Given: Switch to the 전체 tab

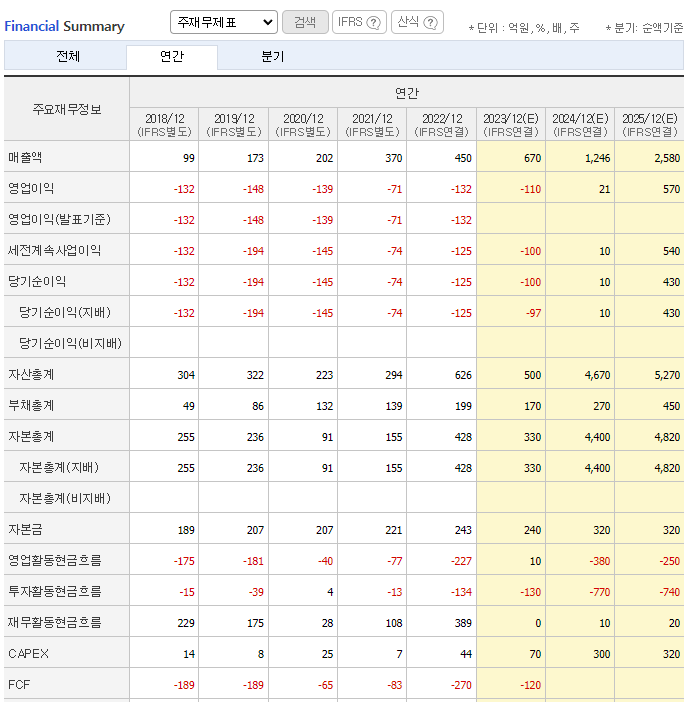Looking at the screenshot, I should (x=68, y=56).
